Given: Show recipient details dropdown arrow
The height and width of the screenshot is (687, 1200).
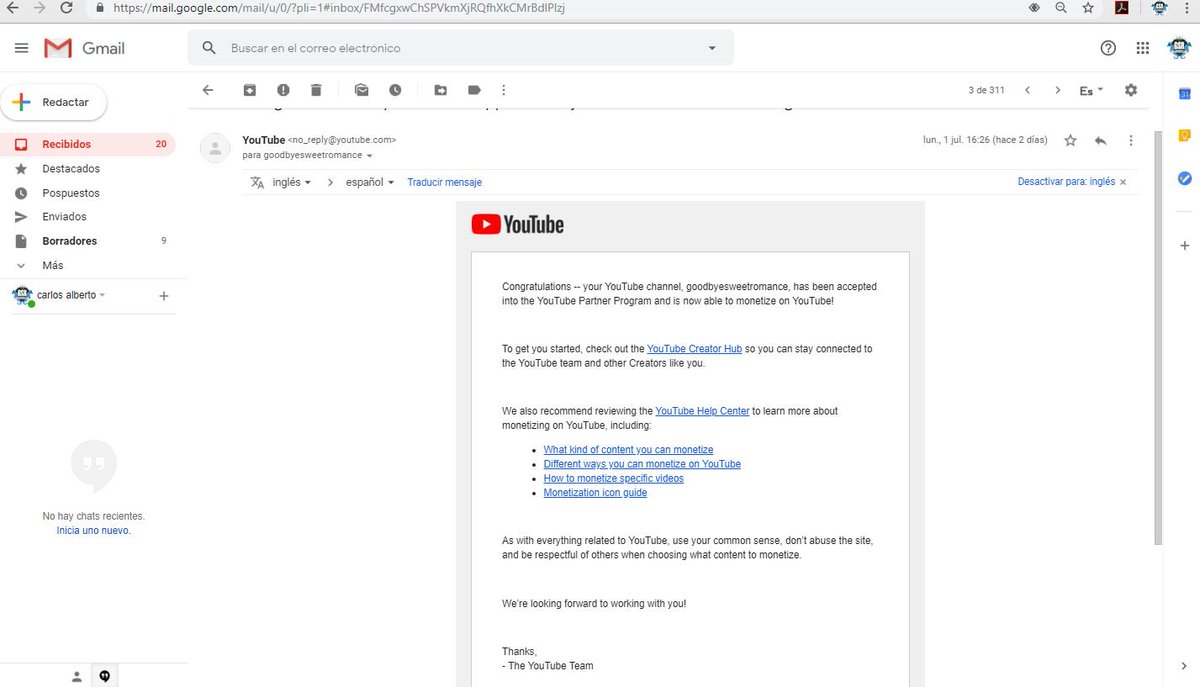Looking at the screenshot, I should [369, 156].
